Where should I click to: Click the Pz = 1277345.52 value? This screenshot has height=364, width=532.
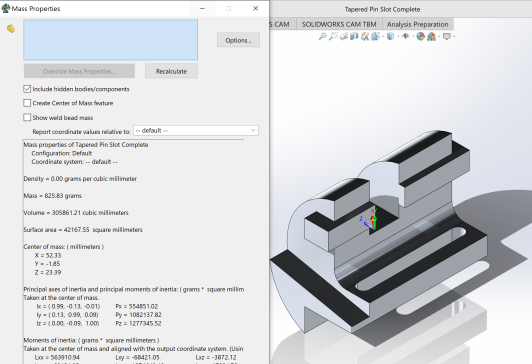138,323
